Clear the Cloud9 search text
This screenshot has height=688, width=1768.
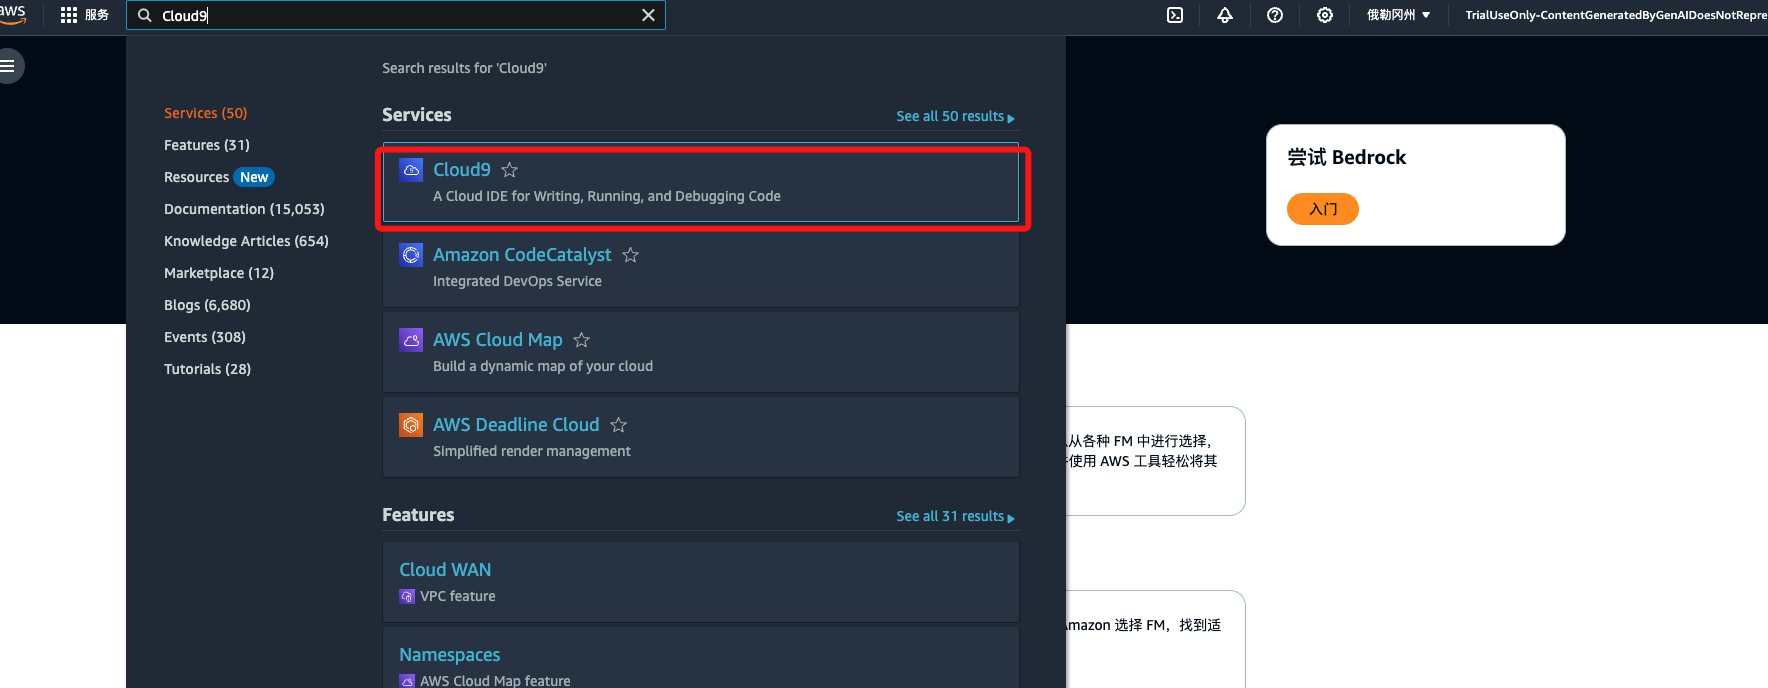[x=648, y=15]
